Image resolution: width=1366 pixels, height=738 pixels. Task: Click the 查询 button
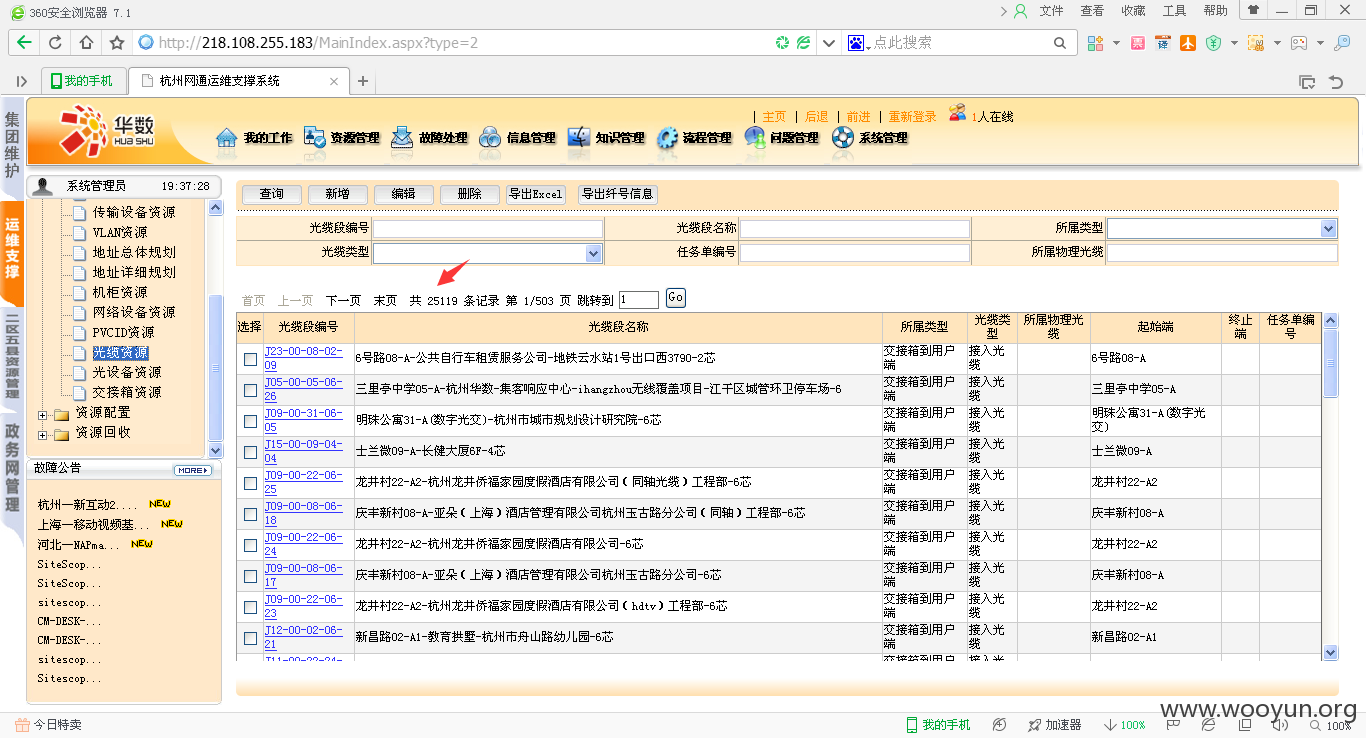click(x=272, y=195)
